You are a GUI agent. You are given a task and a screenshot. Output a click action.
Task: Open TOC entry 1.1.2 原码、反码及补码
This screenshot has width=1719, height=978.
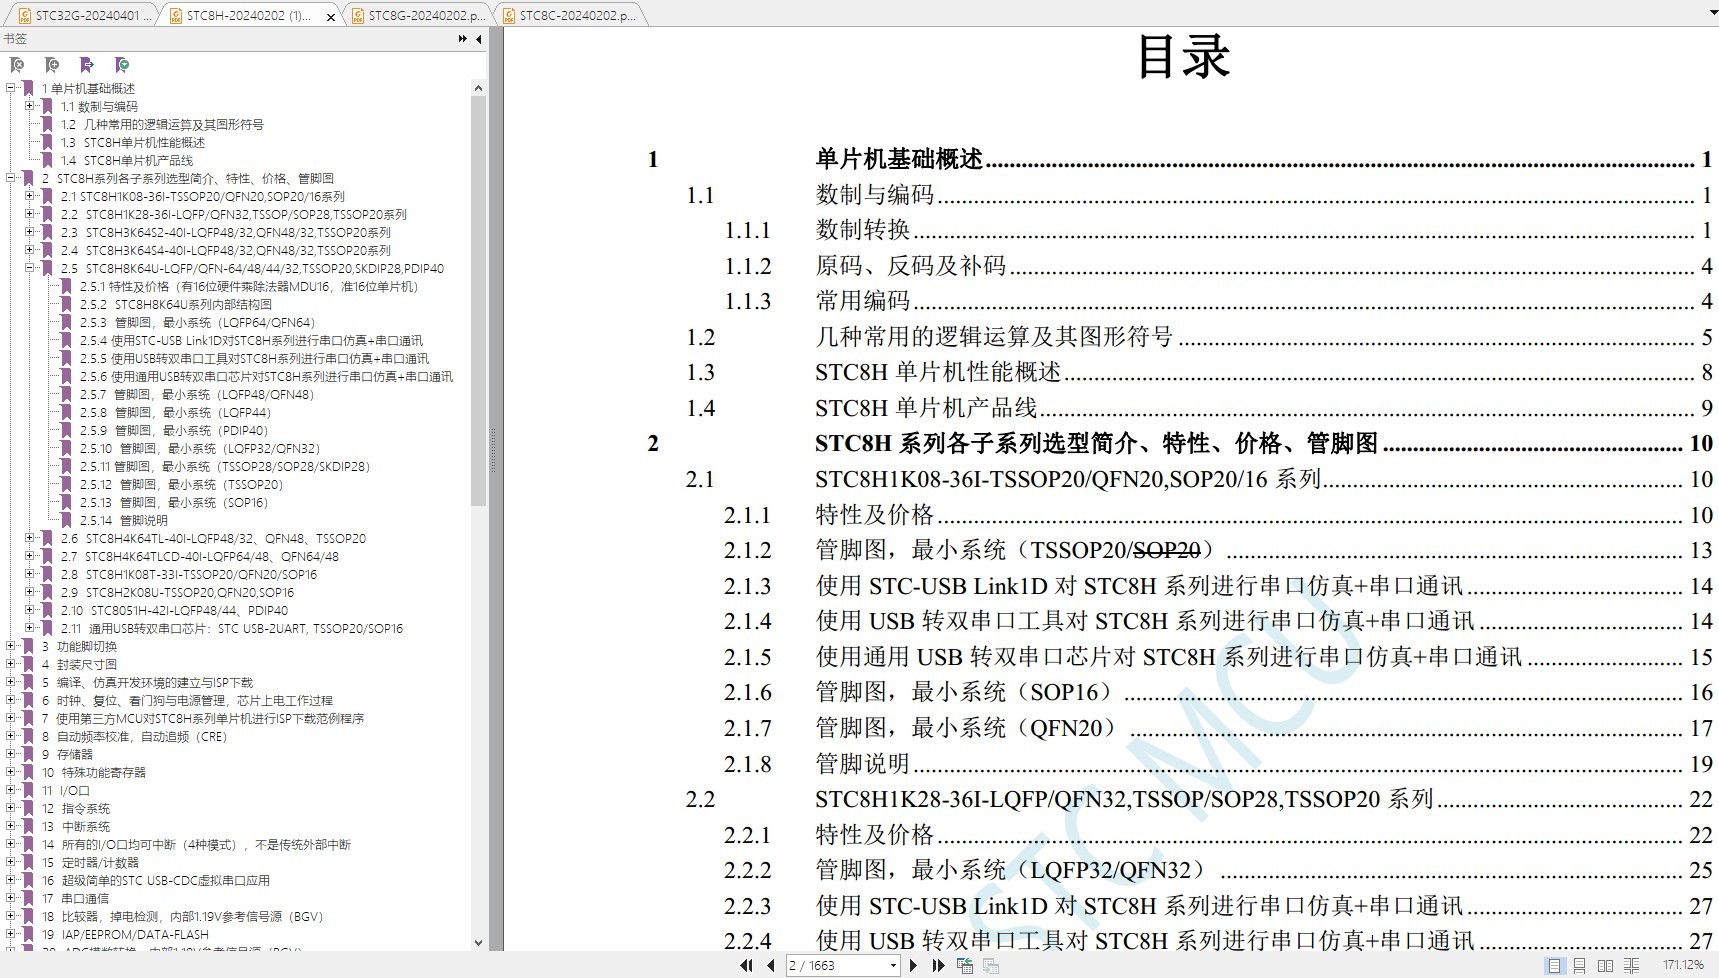(x=1218, y=266)
